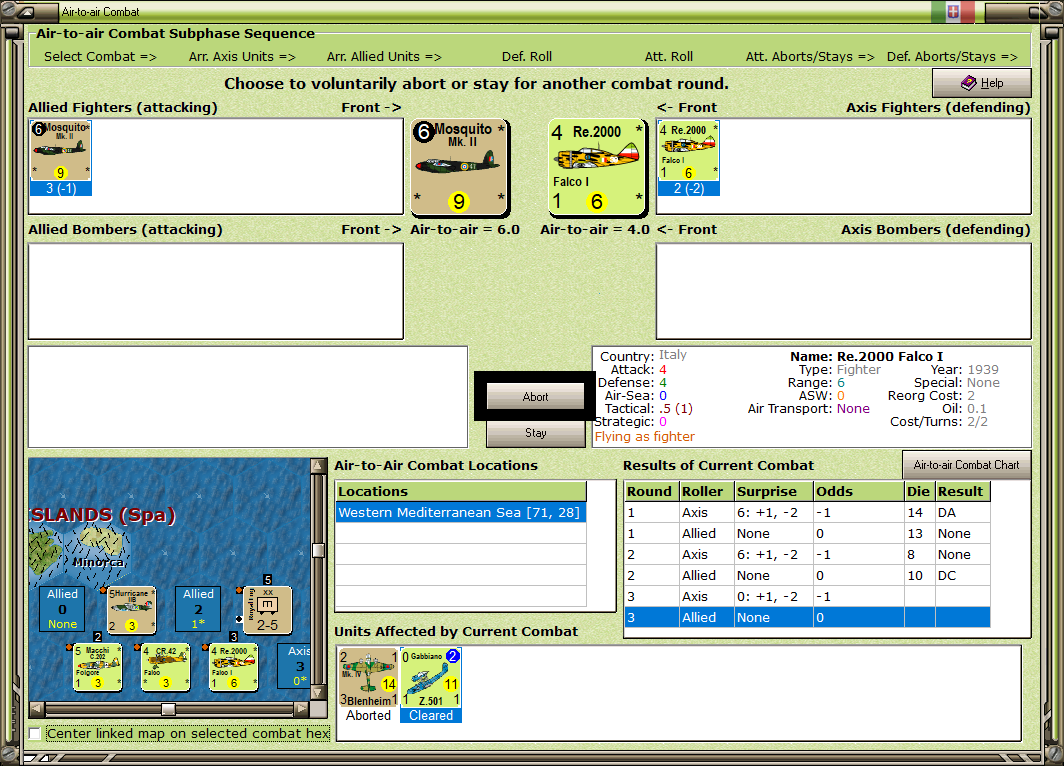Click the Att. Aborts/Stays subphase step
The image size is (1064, 766).
point(810,57)
